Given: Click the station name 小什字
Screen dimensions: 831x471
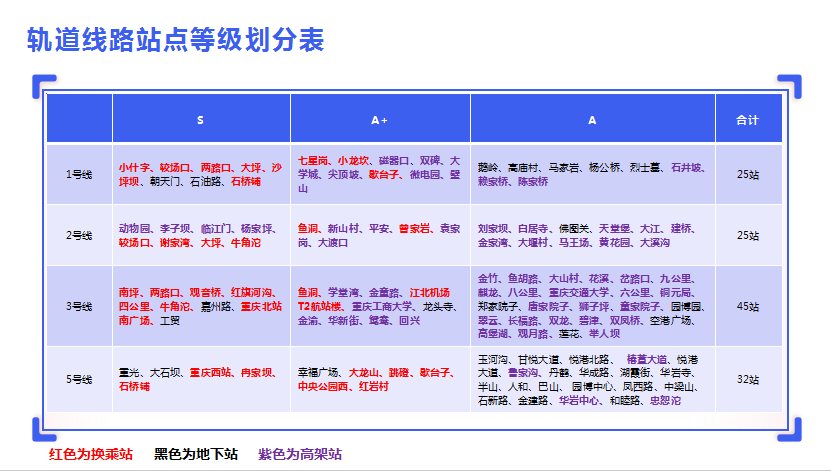Looking at the screenshot, I should point(134,168).
